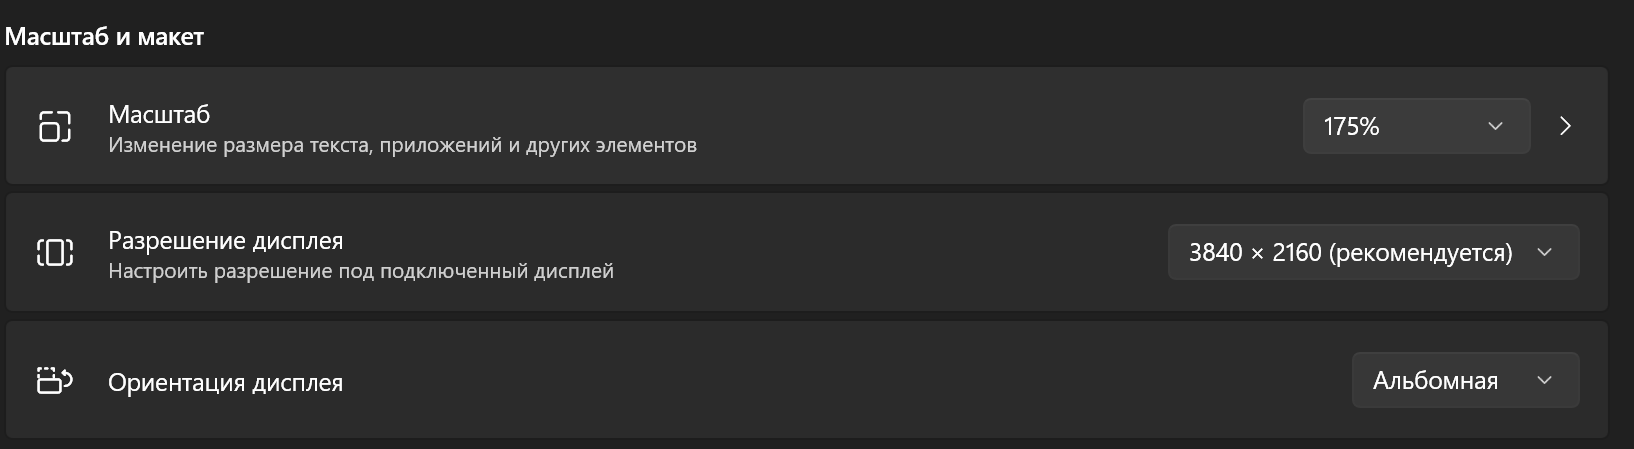Click the down arrow in orientation combo box
Image resolution: width=1634 pixels, height=449 pixels.
click(x=1544, y=380)
